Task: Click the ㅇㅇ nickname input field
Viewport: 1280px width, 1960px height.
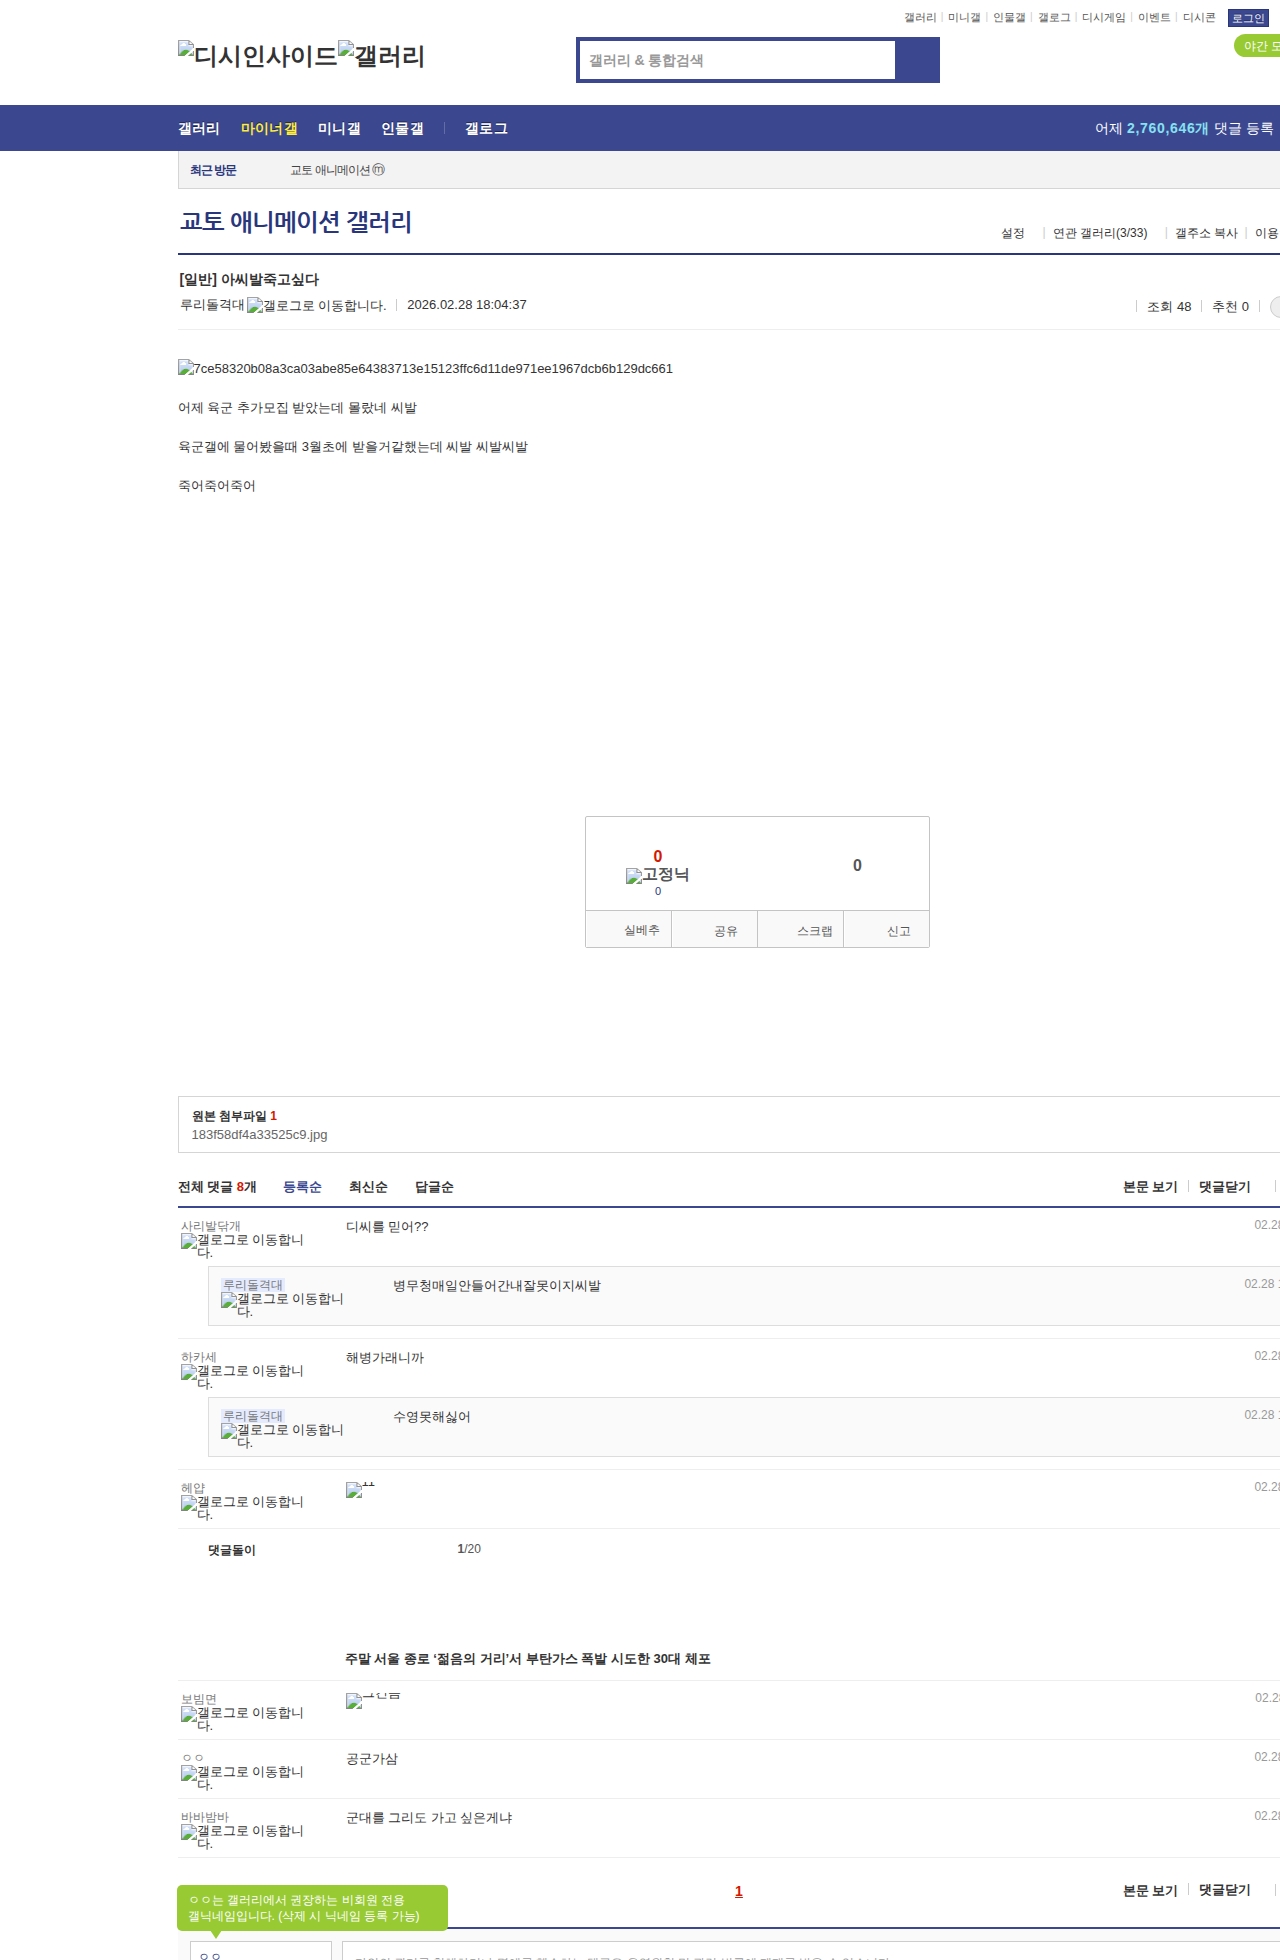Action: coord(260,1951)
